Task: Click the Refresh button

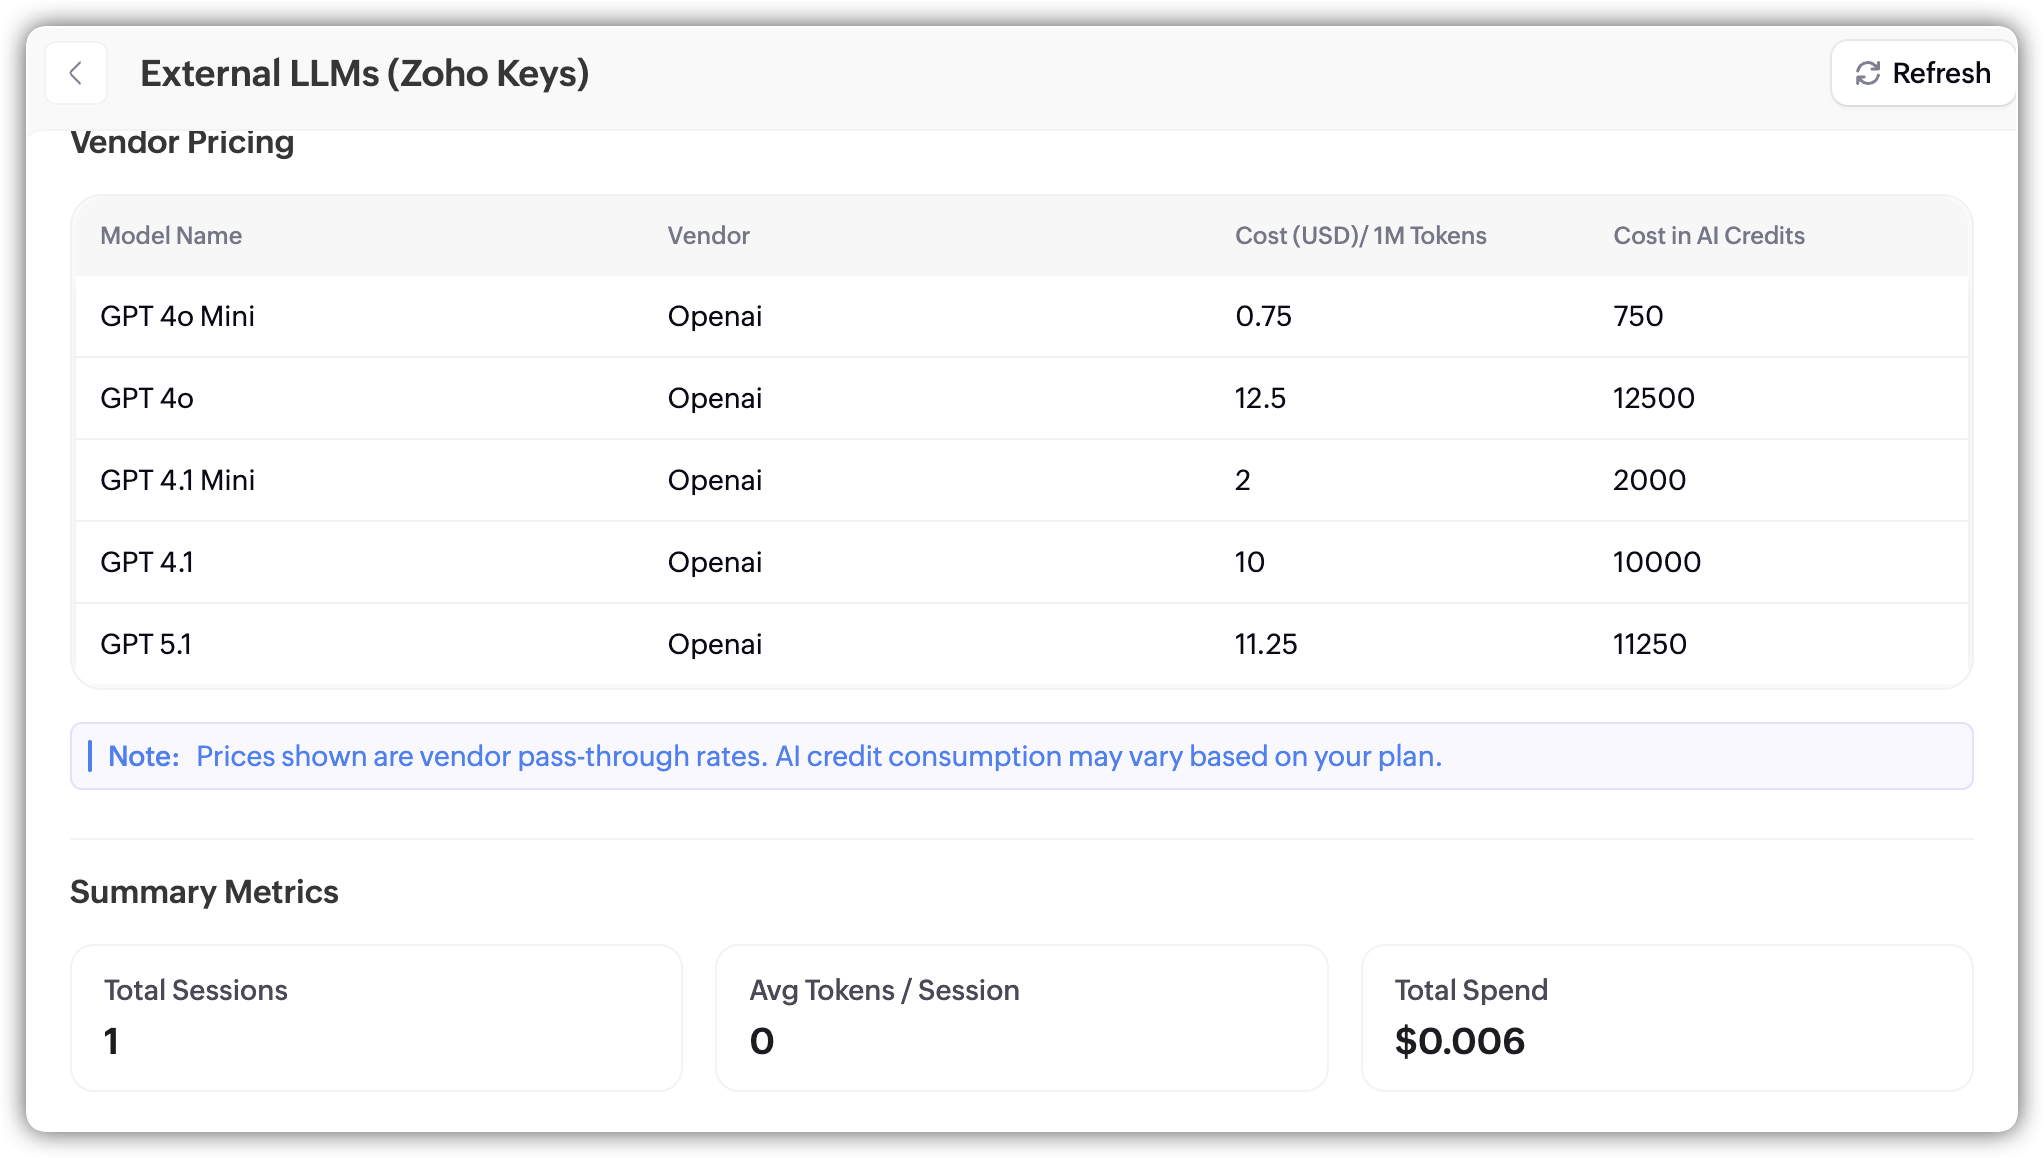Action: point(1922,73)
